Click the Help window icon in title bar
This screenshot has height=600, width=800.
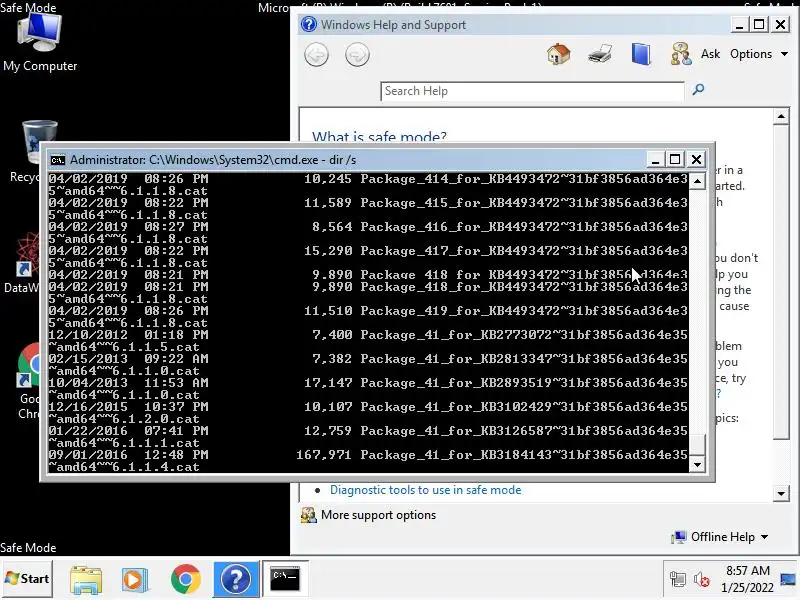click(x=309, y=24)
